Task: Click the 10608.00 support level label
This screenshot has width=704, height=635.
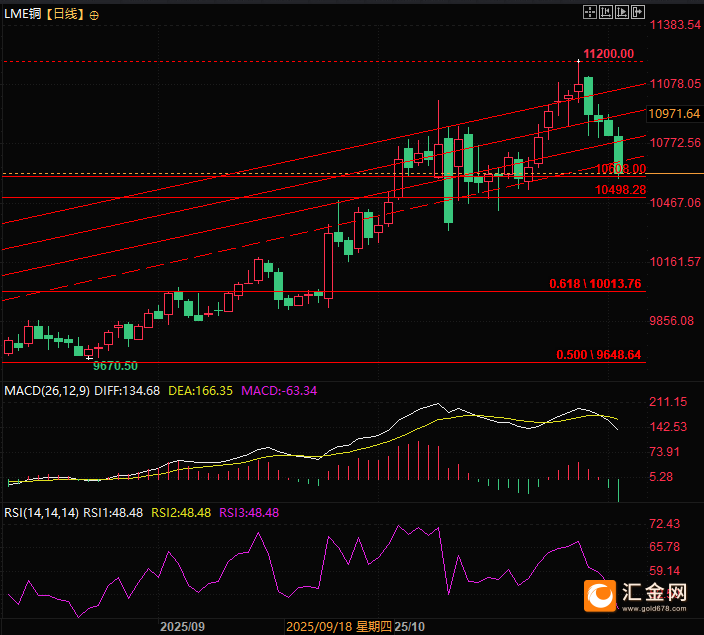Action: click(x=621, y=169)
